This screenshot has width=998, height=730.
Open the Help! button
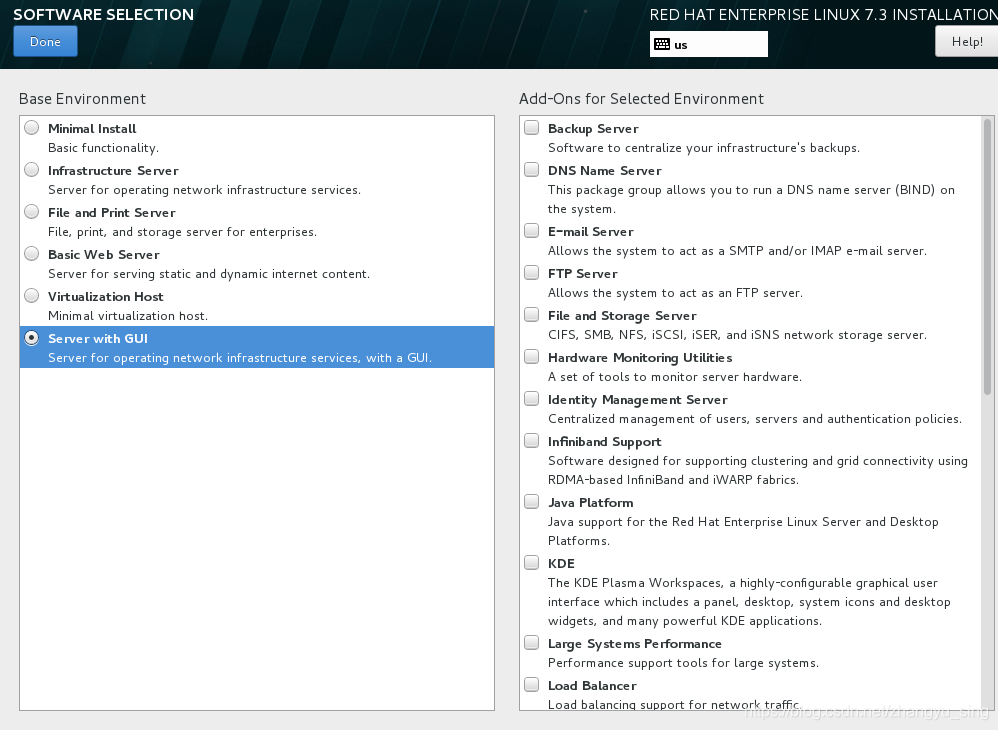[966, 41]
